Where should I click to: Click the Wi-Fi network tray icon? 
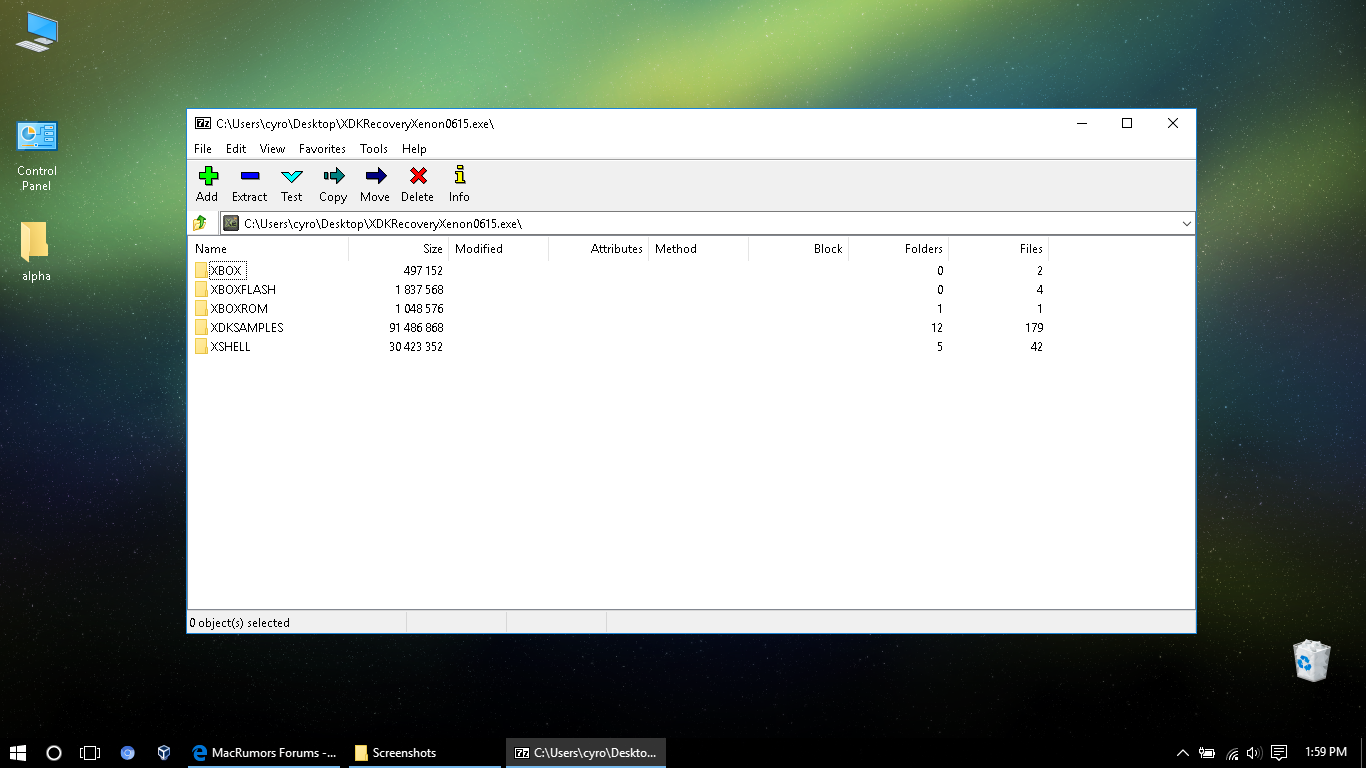point(1232,753)
